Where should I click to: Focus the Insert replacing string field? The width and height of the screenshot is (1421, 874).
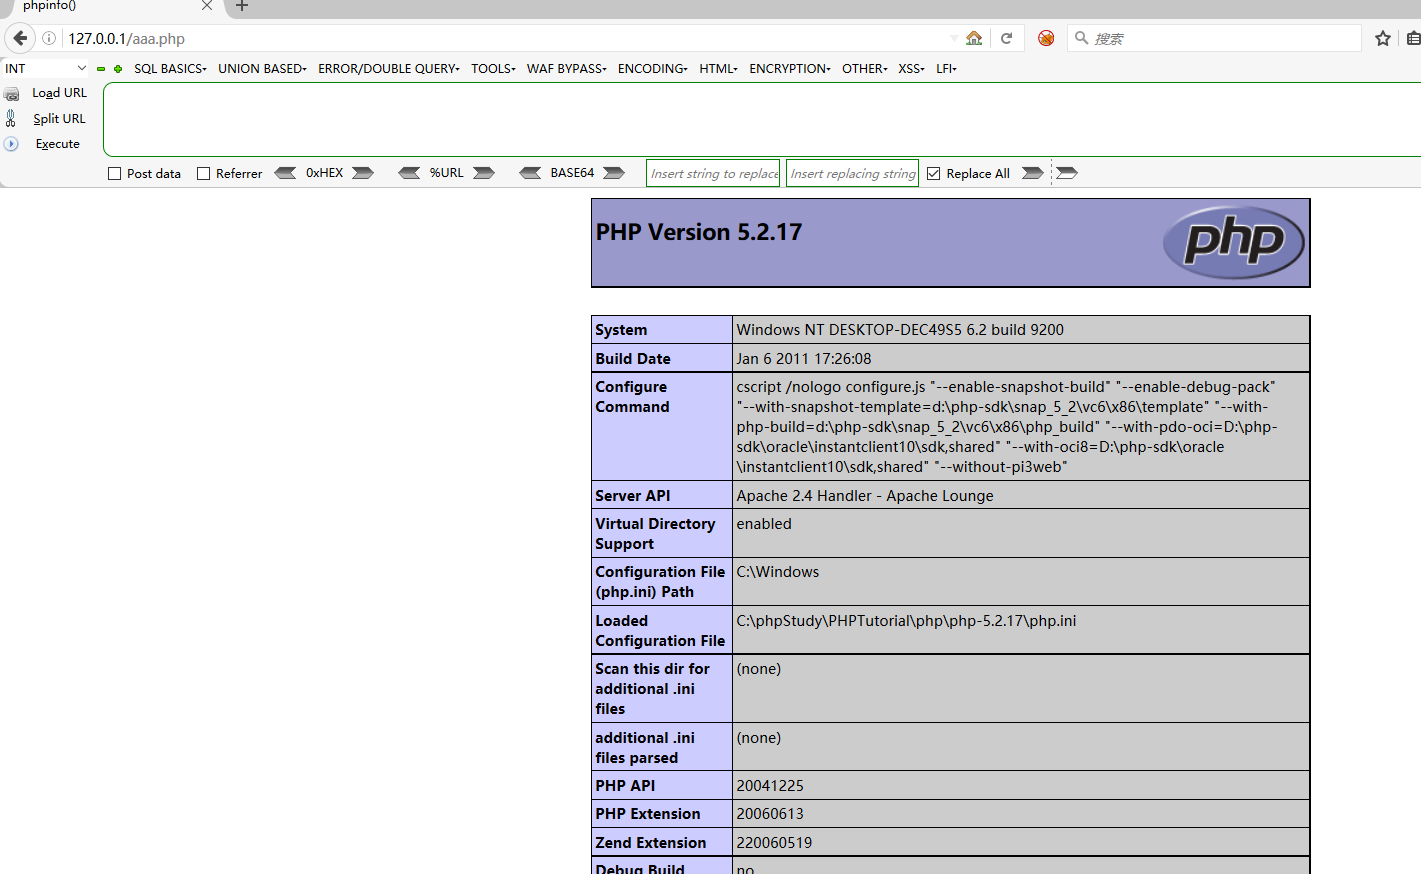[x=853, y=173]
